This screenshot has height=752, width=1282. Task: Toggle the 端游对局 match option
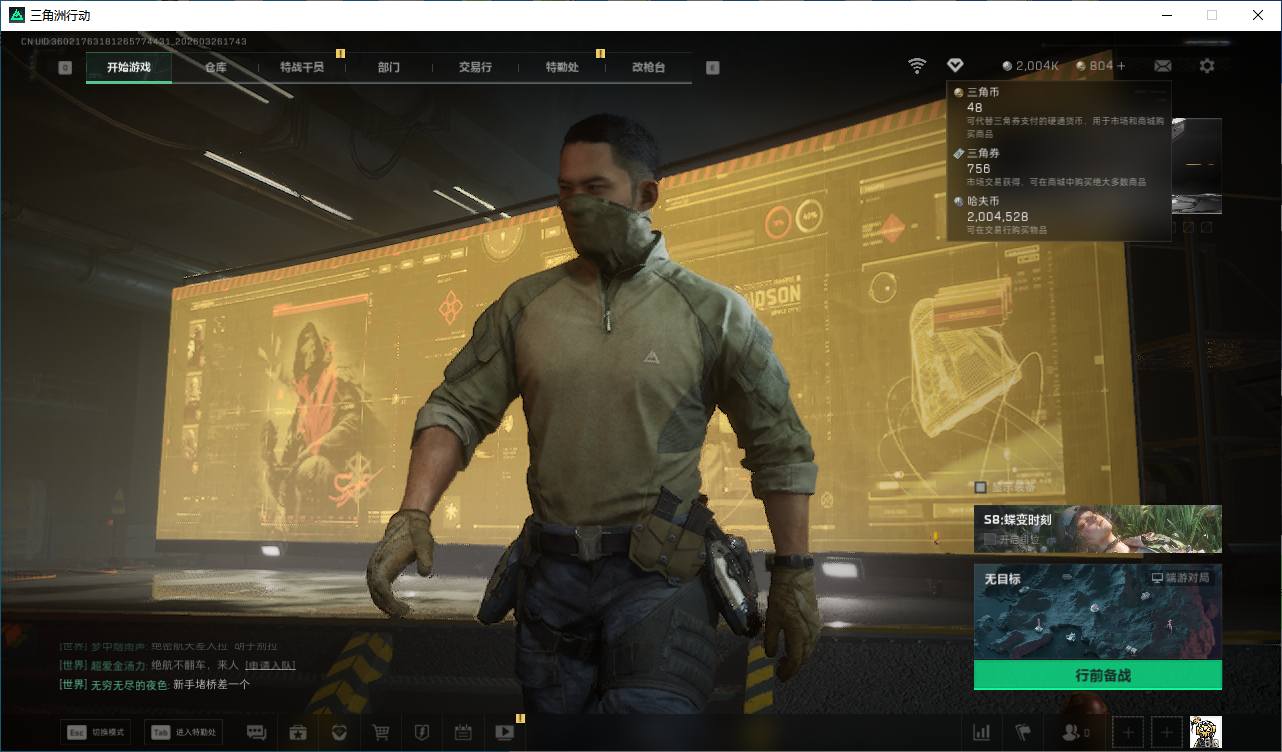[x=1180, y=578]
